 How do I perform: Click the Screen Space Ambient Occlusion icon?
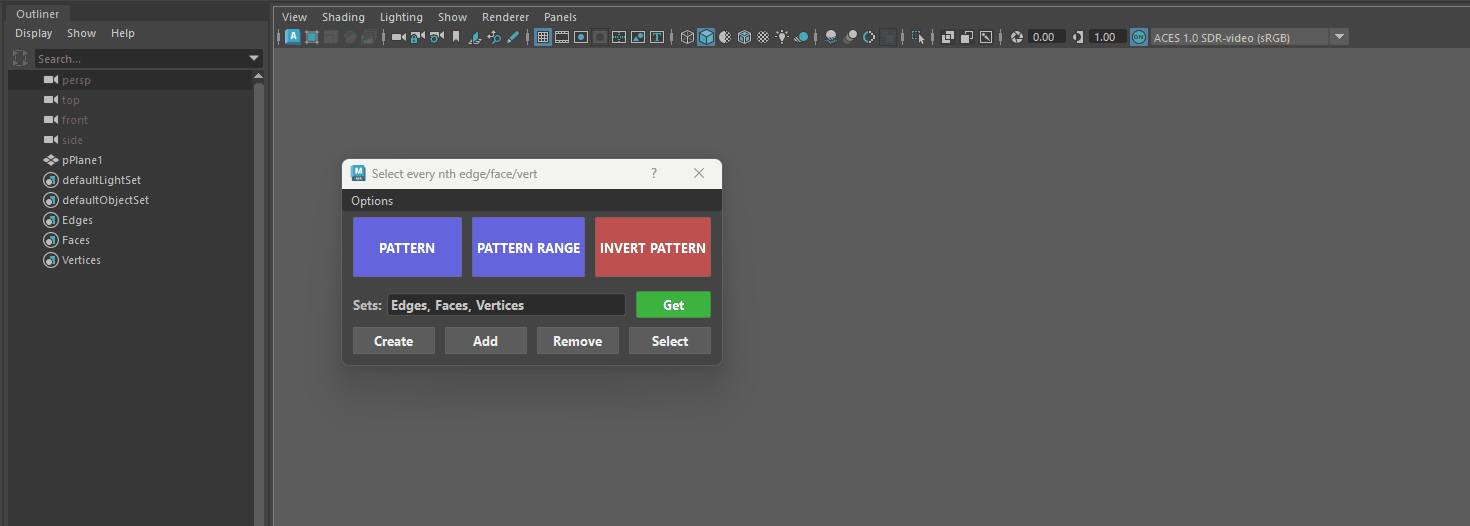[x=831, y=37]
